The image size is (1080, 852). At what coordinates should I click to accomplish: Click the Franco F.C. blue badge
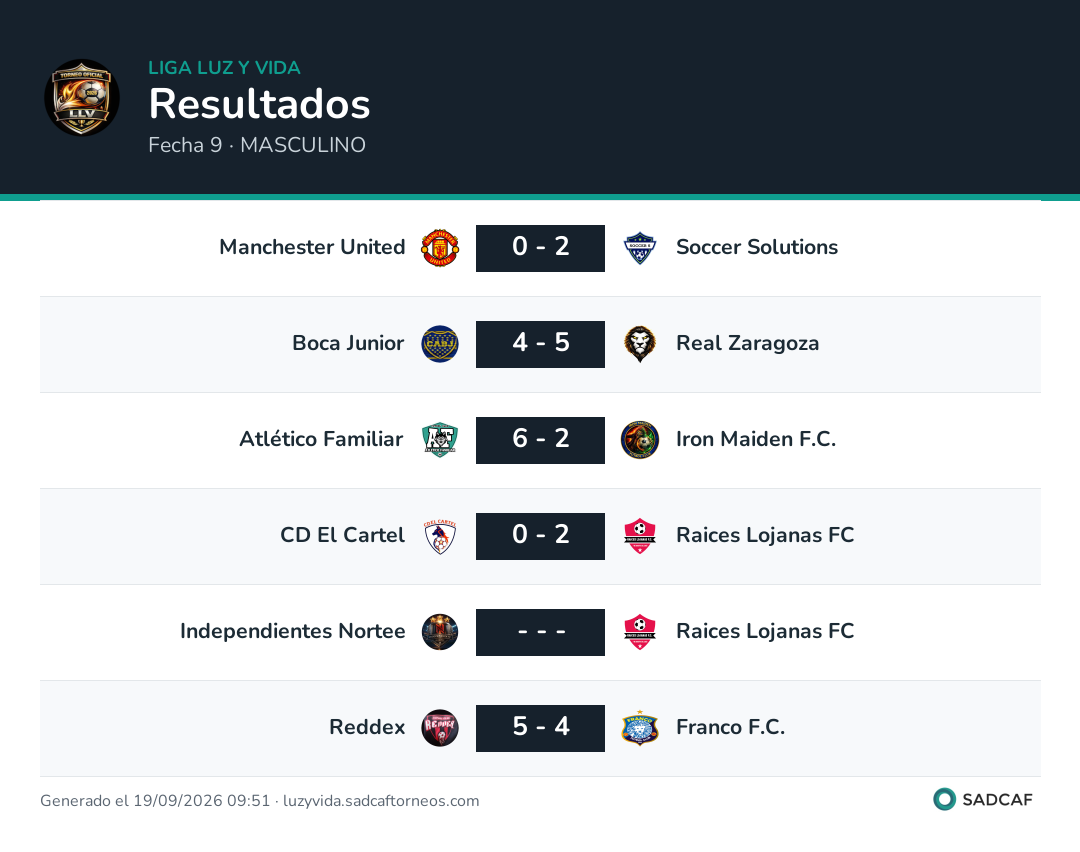pos(640,728)
